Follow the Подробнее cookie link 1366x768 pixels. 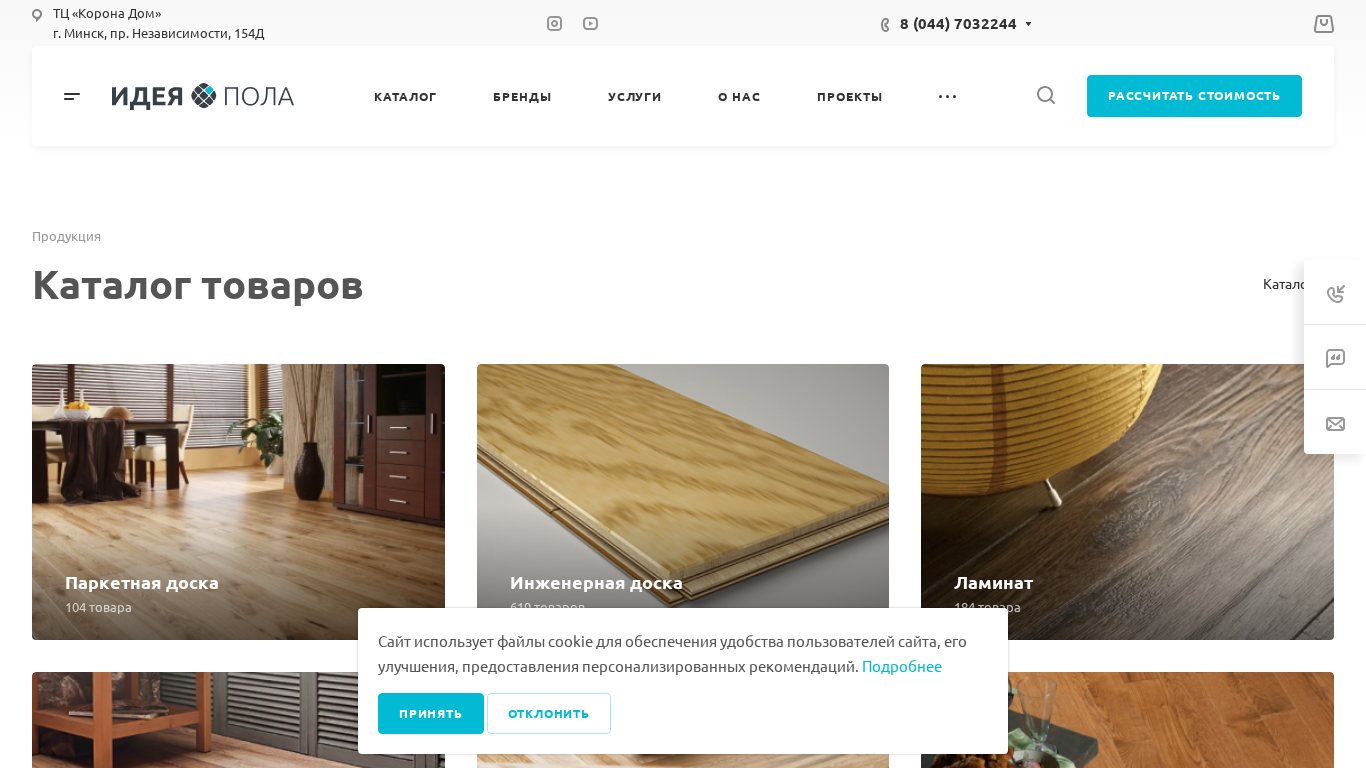point(902,666)
